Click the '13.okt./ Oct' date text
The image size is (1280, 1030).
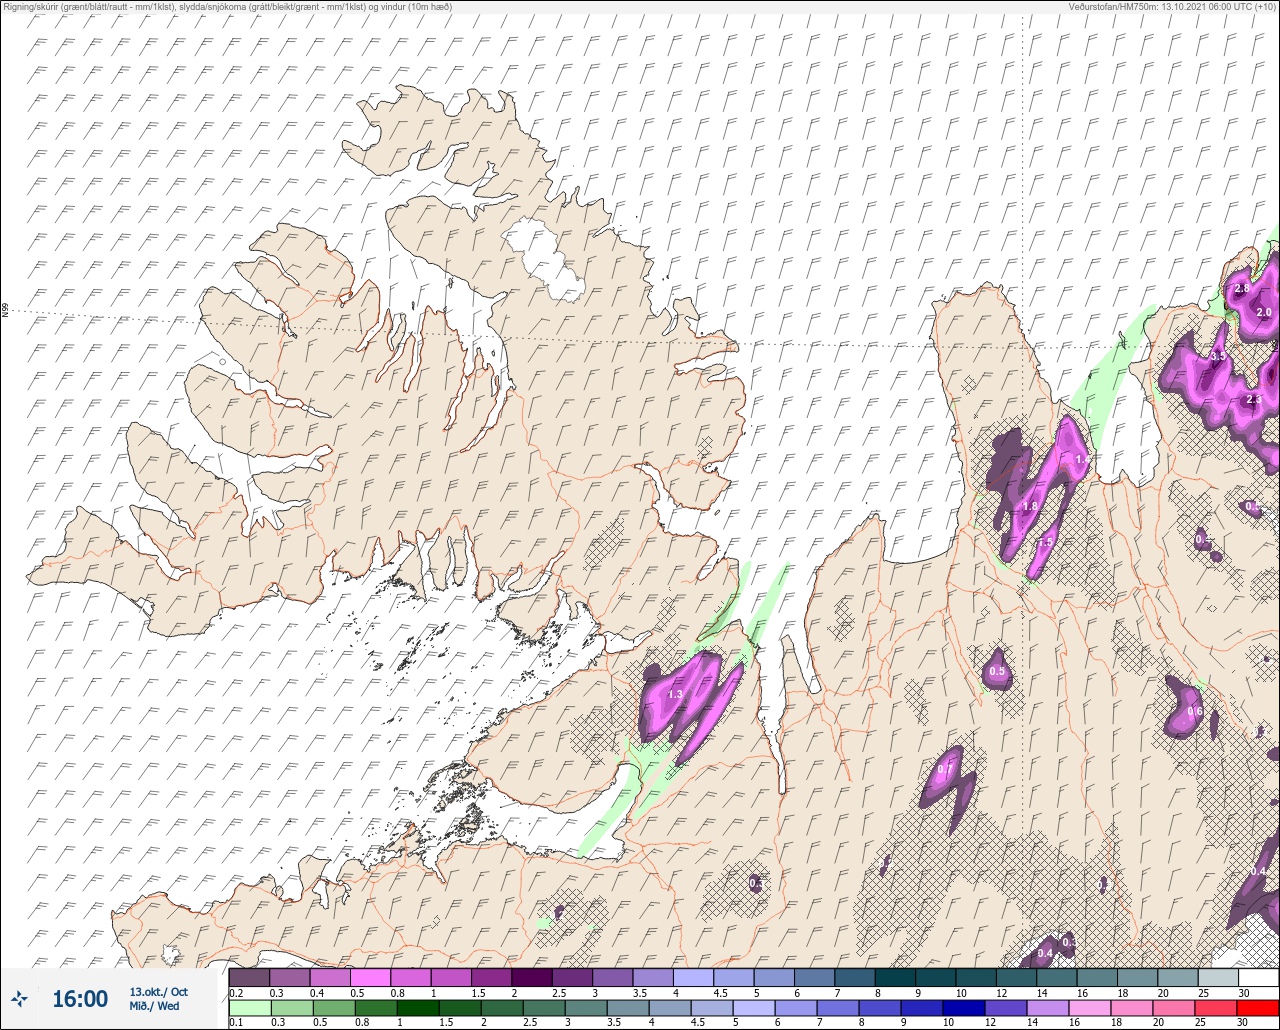coord(158,991)
